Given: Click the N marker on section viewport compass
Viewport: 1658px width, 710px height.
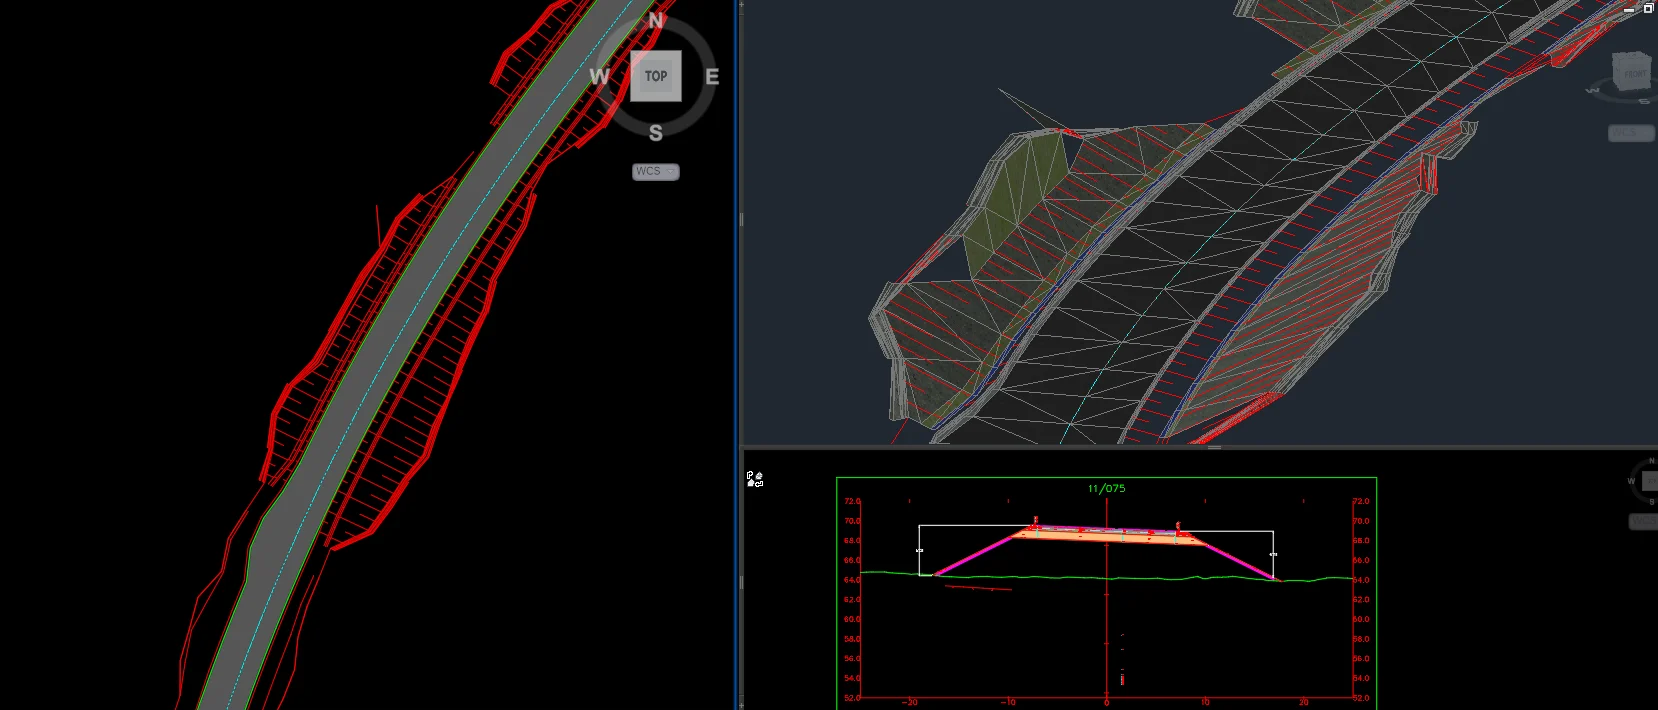Looking at the screenshot, I should pyautogui.click(x=1651, y=461).
